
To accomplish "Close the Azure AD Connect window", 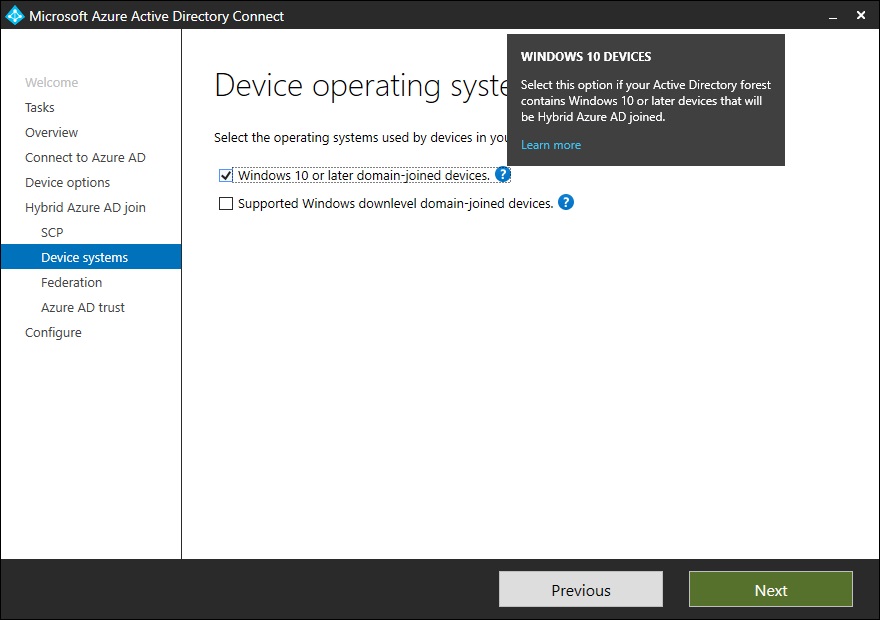I will (x=861, y=15).
